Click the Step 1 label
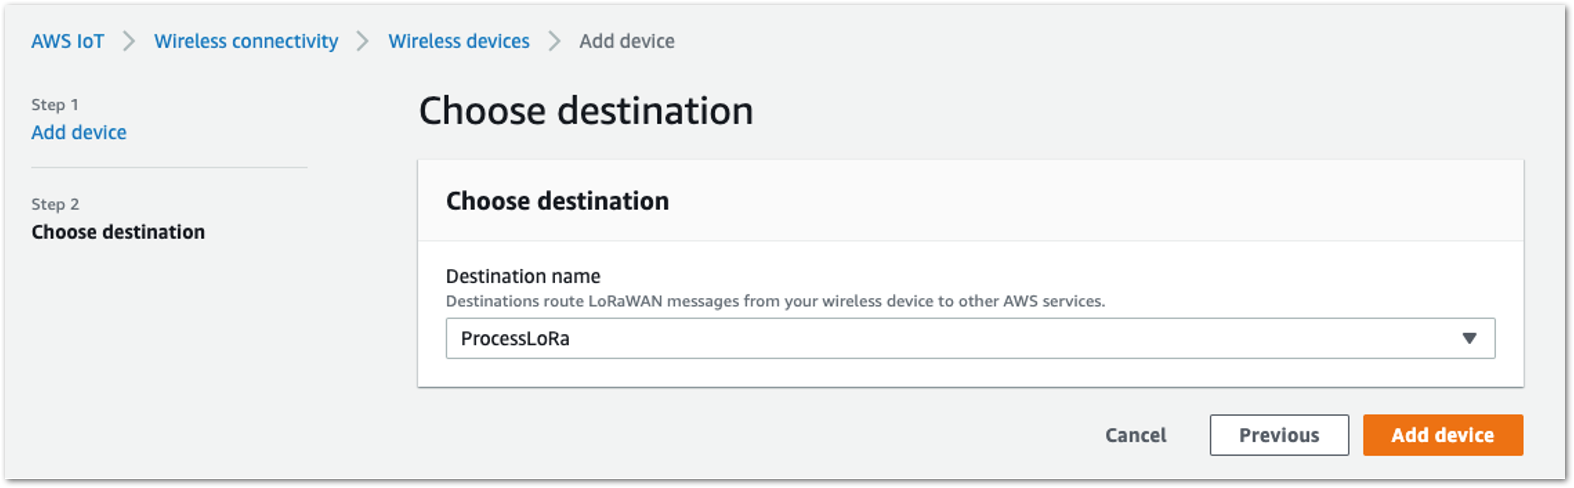 point(55,104)
